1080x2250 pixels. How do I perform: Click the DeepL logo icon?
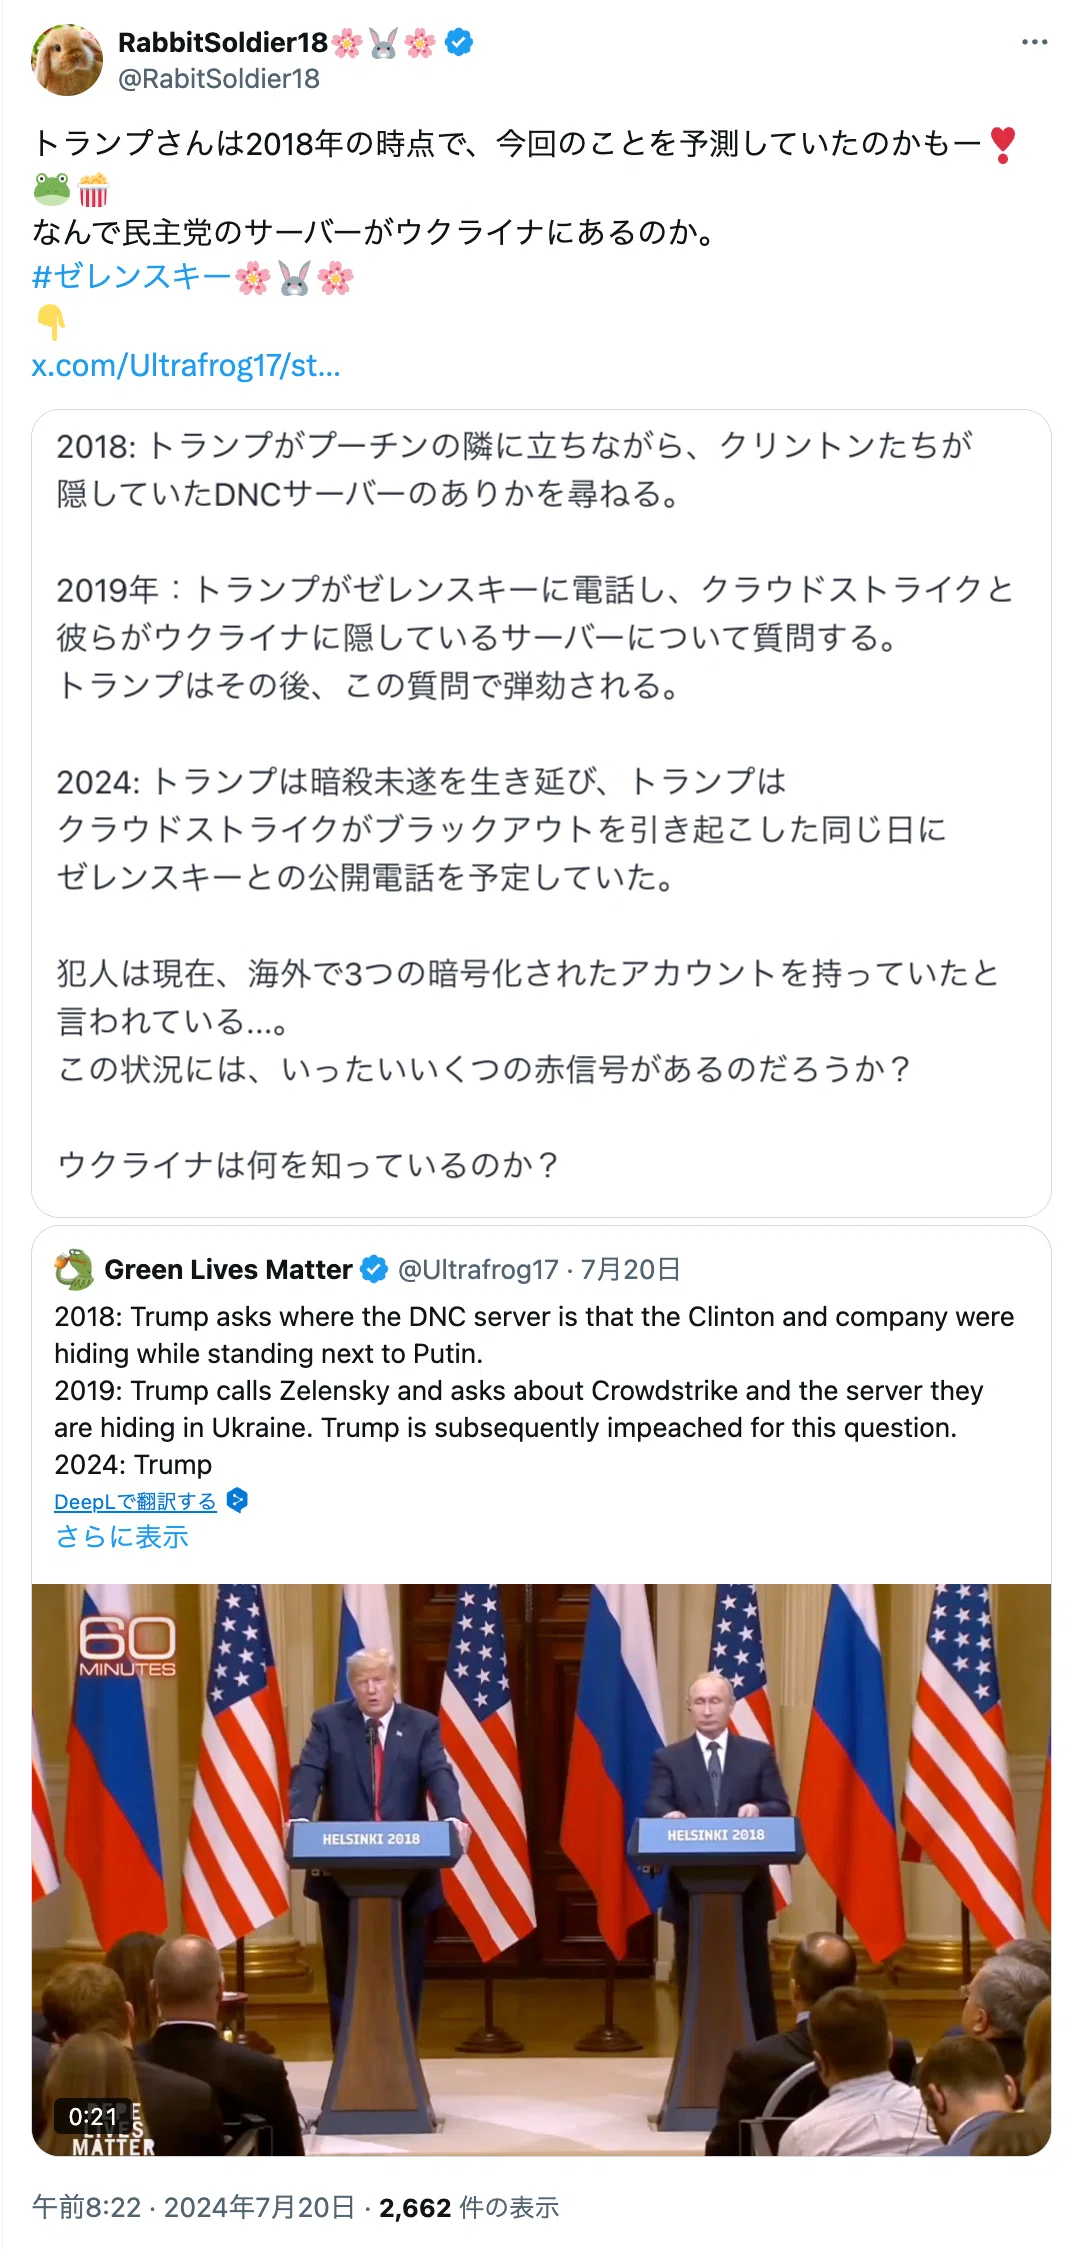237,1500
